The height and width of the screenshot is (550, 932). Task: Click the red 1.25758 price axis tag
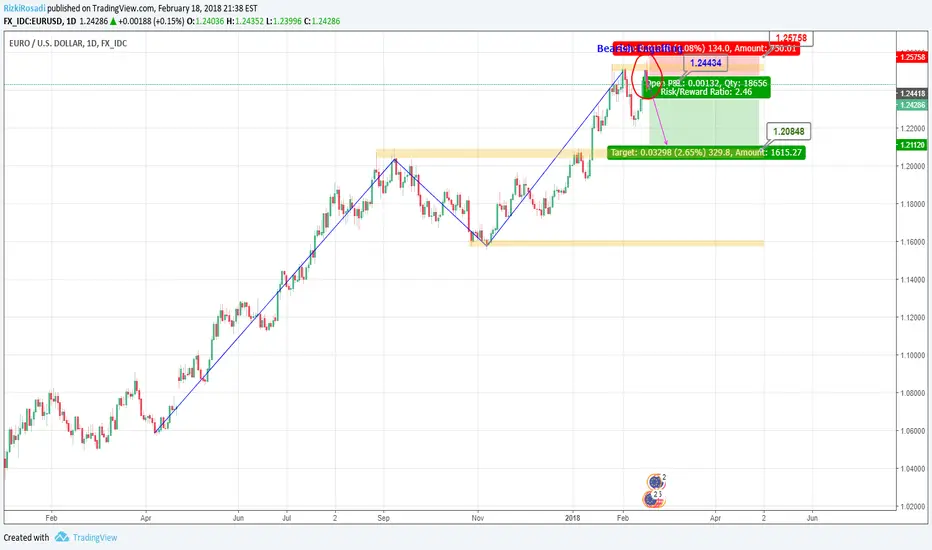(912, 57)
